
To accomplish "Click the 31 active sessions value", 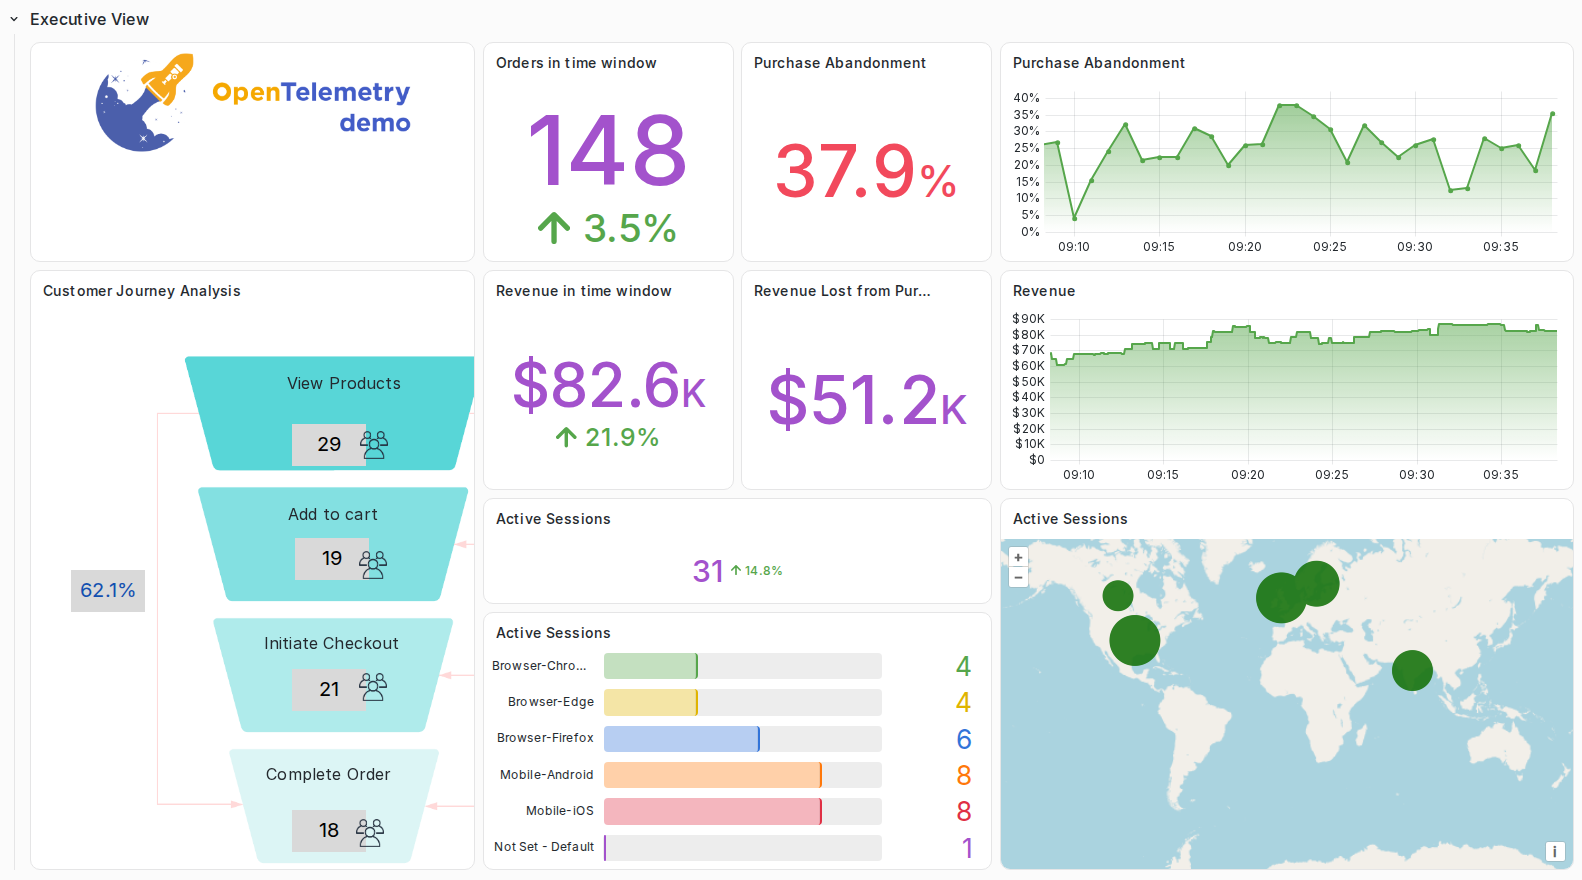I will point(708,571).
